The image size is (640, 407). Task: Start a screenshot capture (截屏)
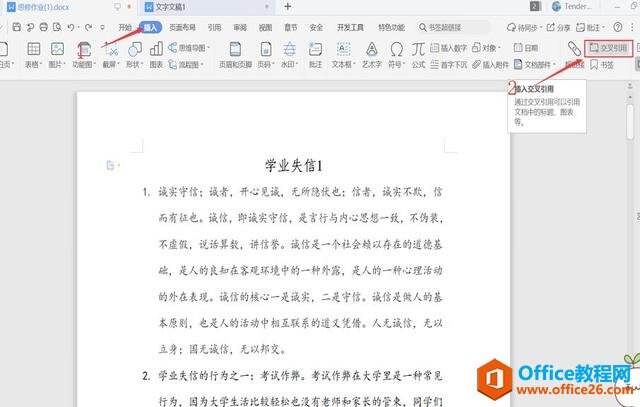point(111,55)
